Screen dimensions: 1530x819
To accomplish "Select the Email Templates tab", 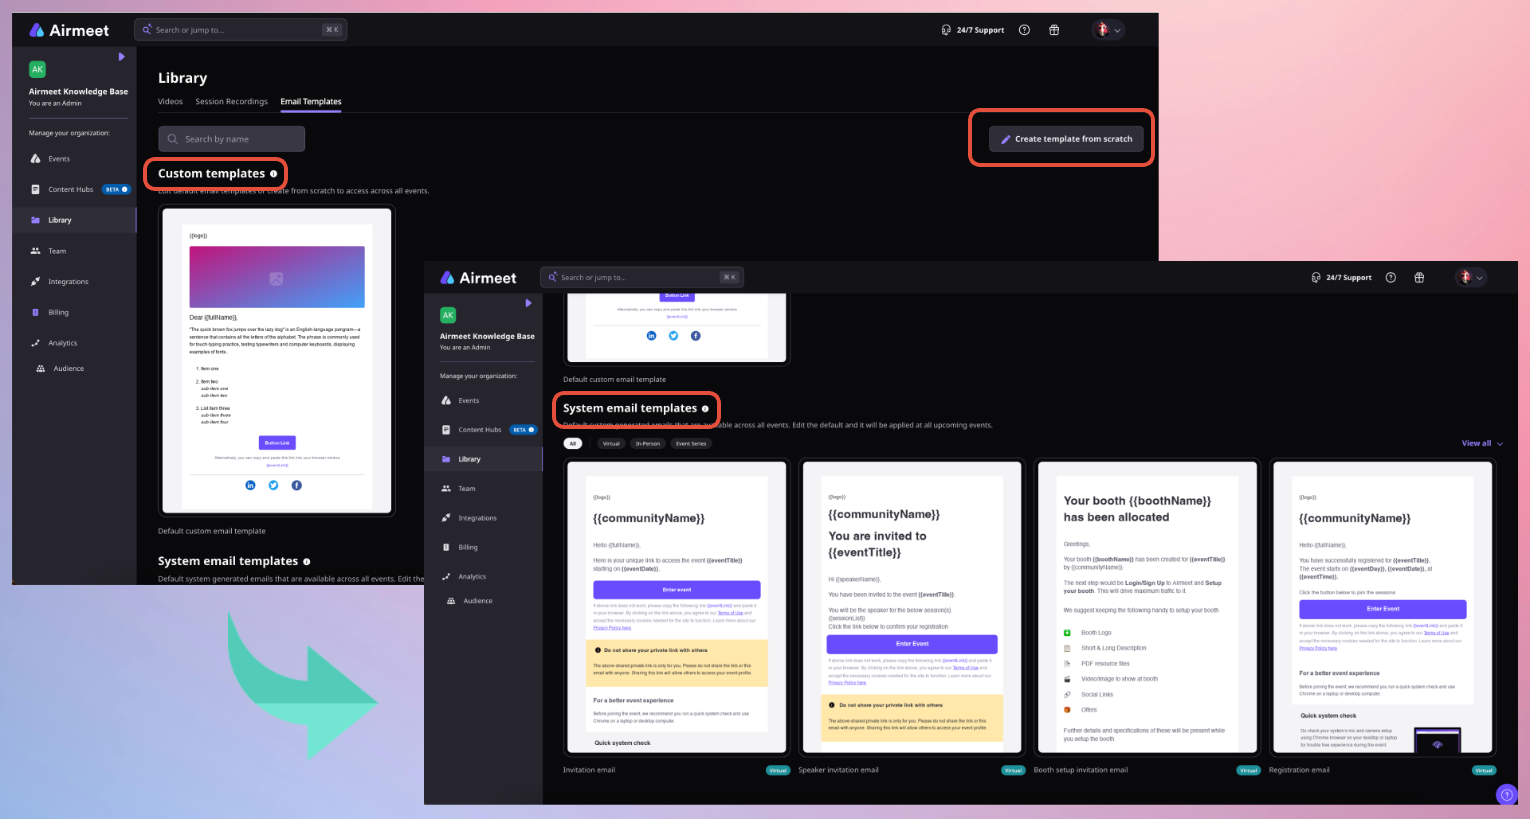I will click(x=311, y=102).
